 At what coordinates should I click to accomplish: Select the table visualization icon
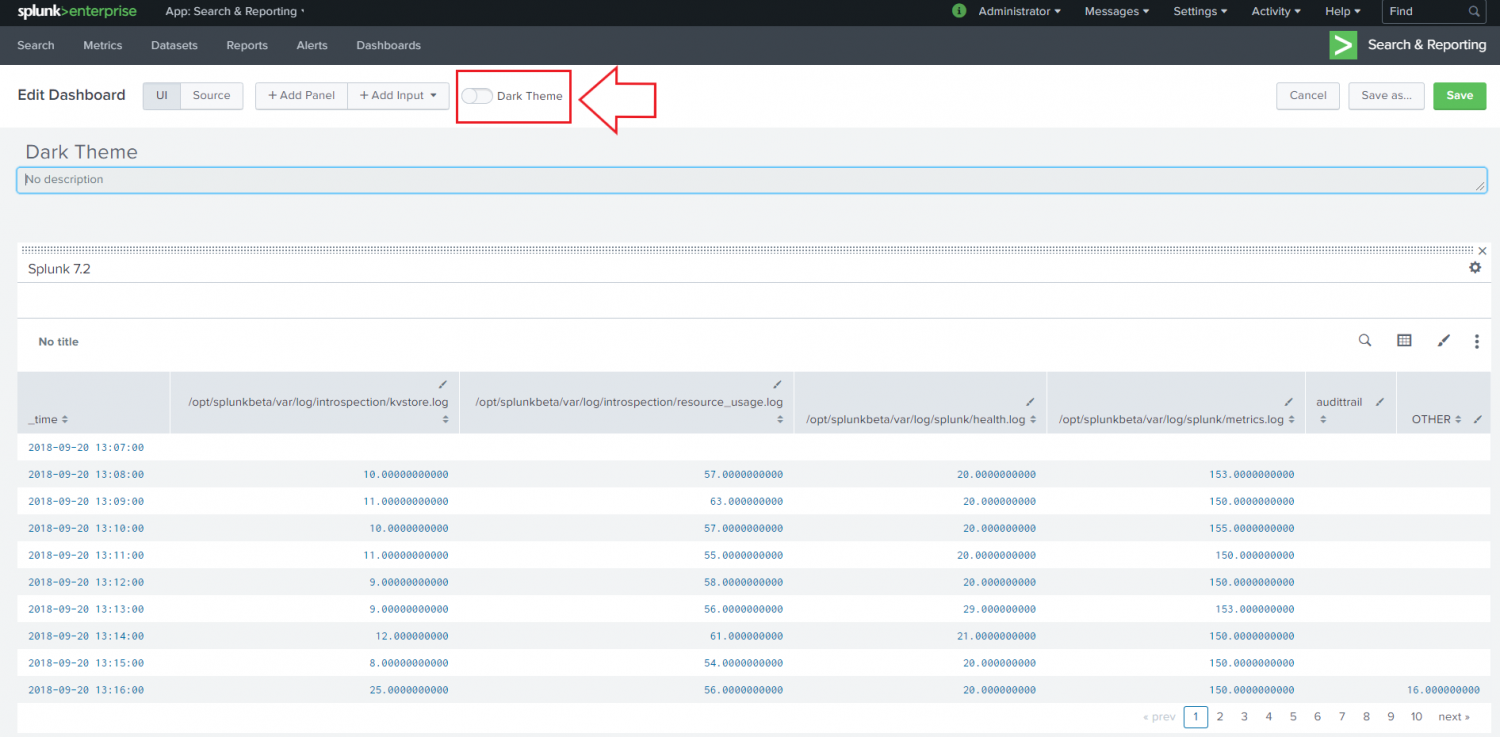[x=1404, y=341]
